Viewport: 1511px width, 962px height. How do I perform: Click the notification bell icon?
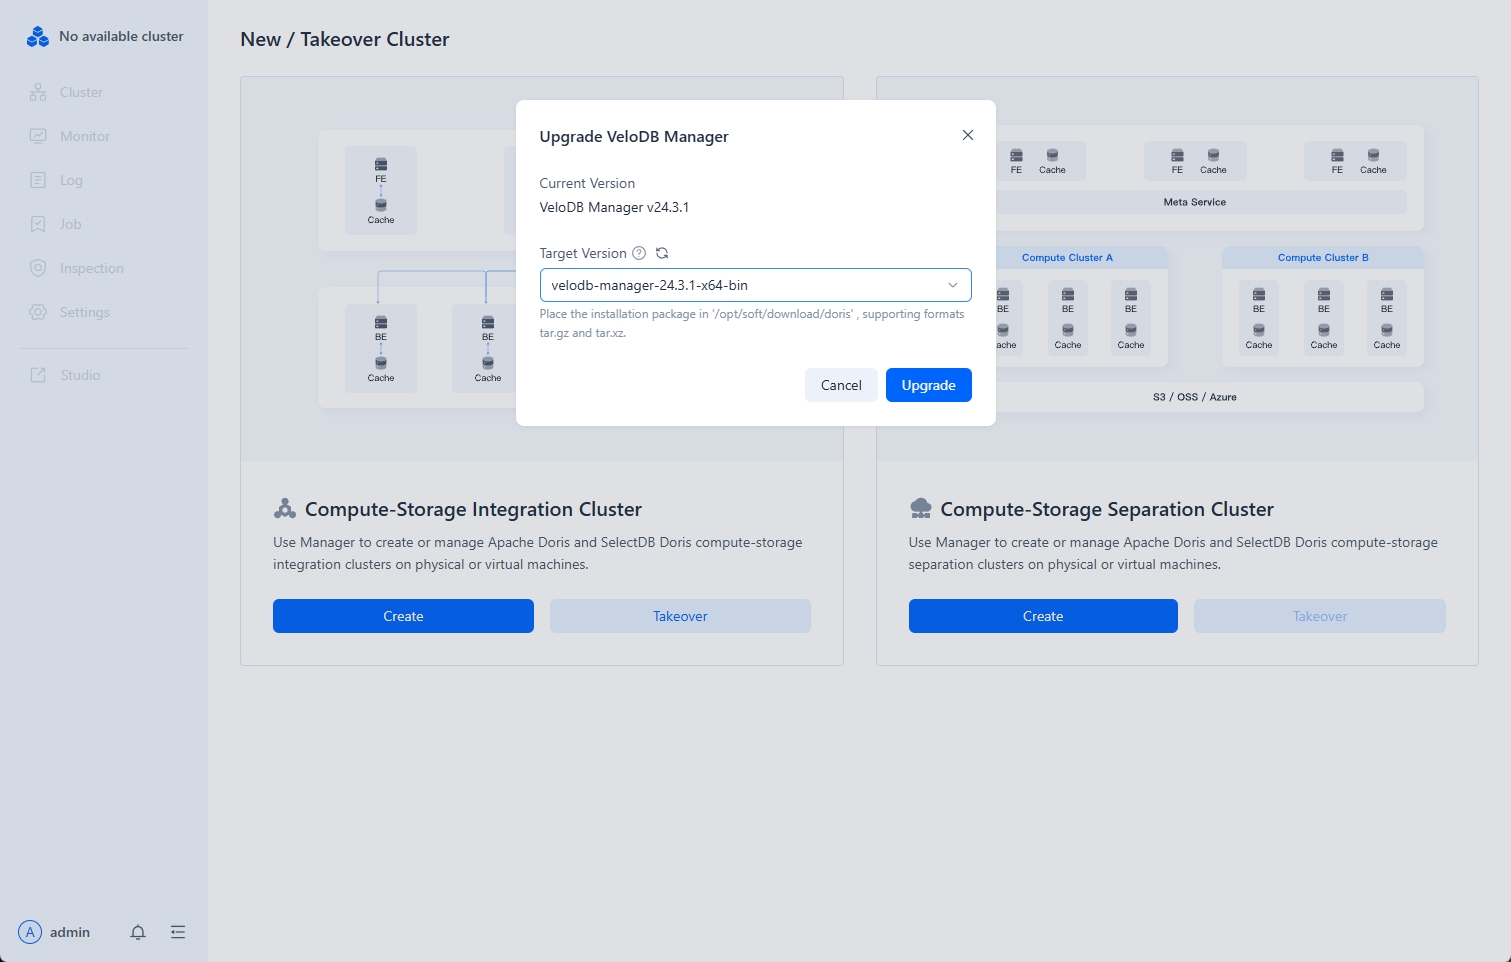(x=138, y=932)
